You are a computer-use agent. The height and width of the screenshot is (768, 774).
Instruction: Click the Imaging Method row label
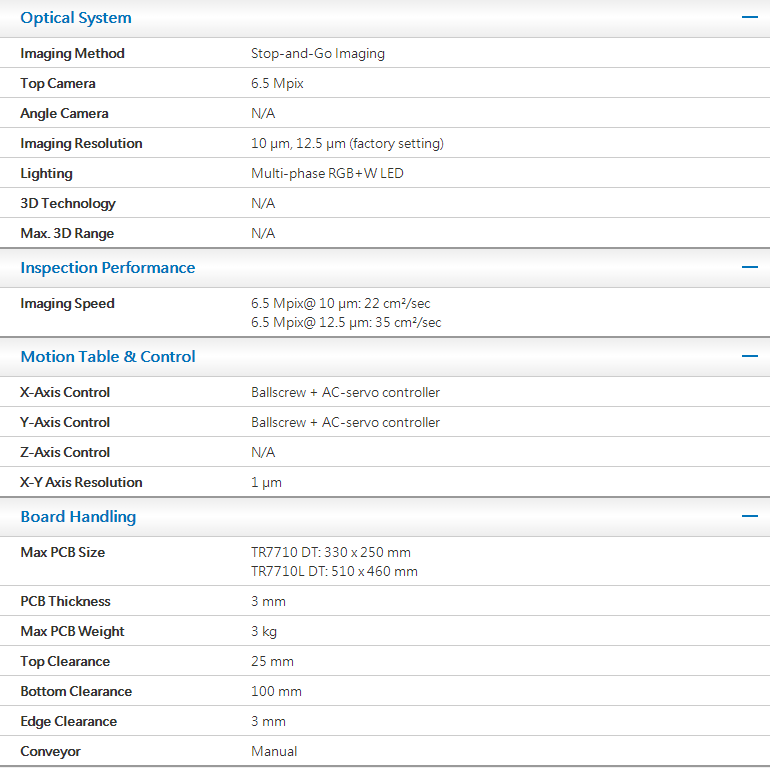pyautogui.click(x=73, y=53)
